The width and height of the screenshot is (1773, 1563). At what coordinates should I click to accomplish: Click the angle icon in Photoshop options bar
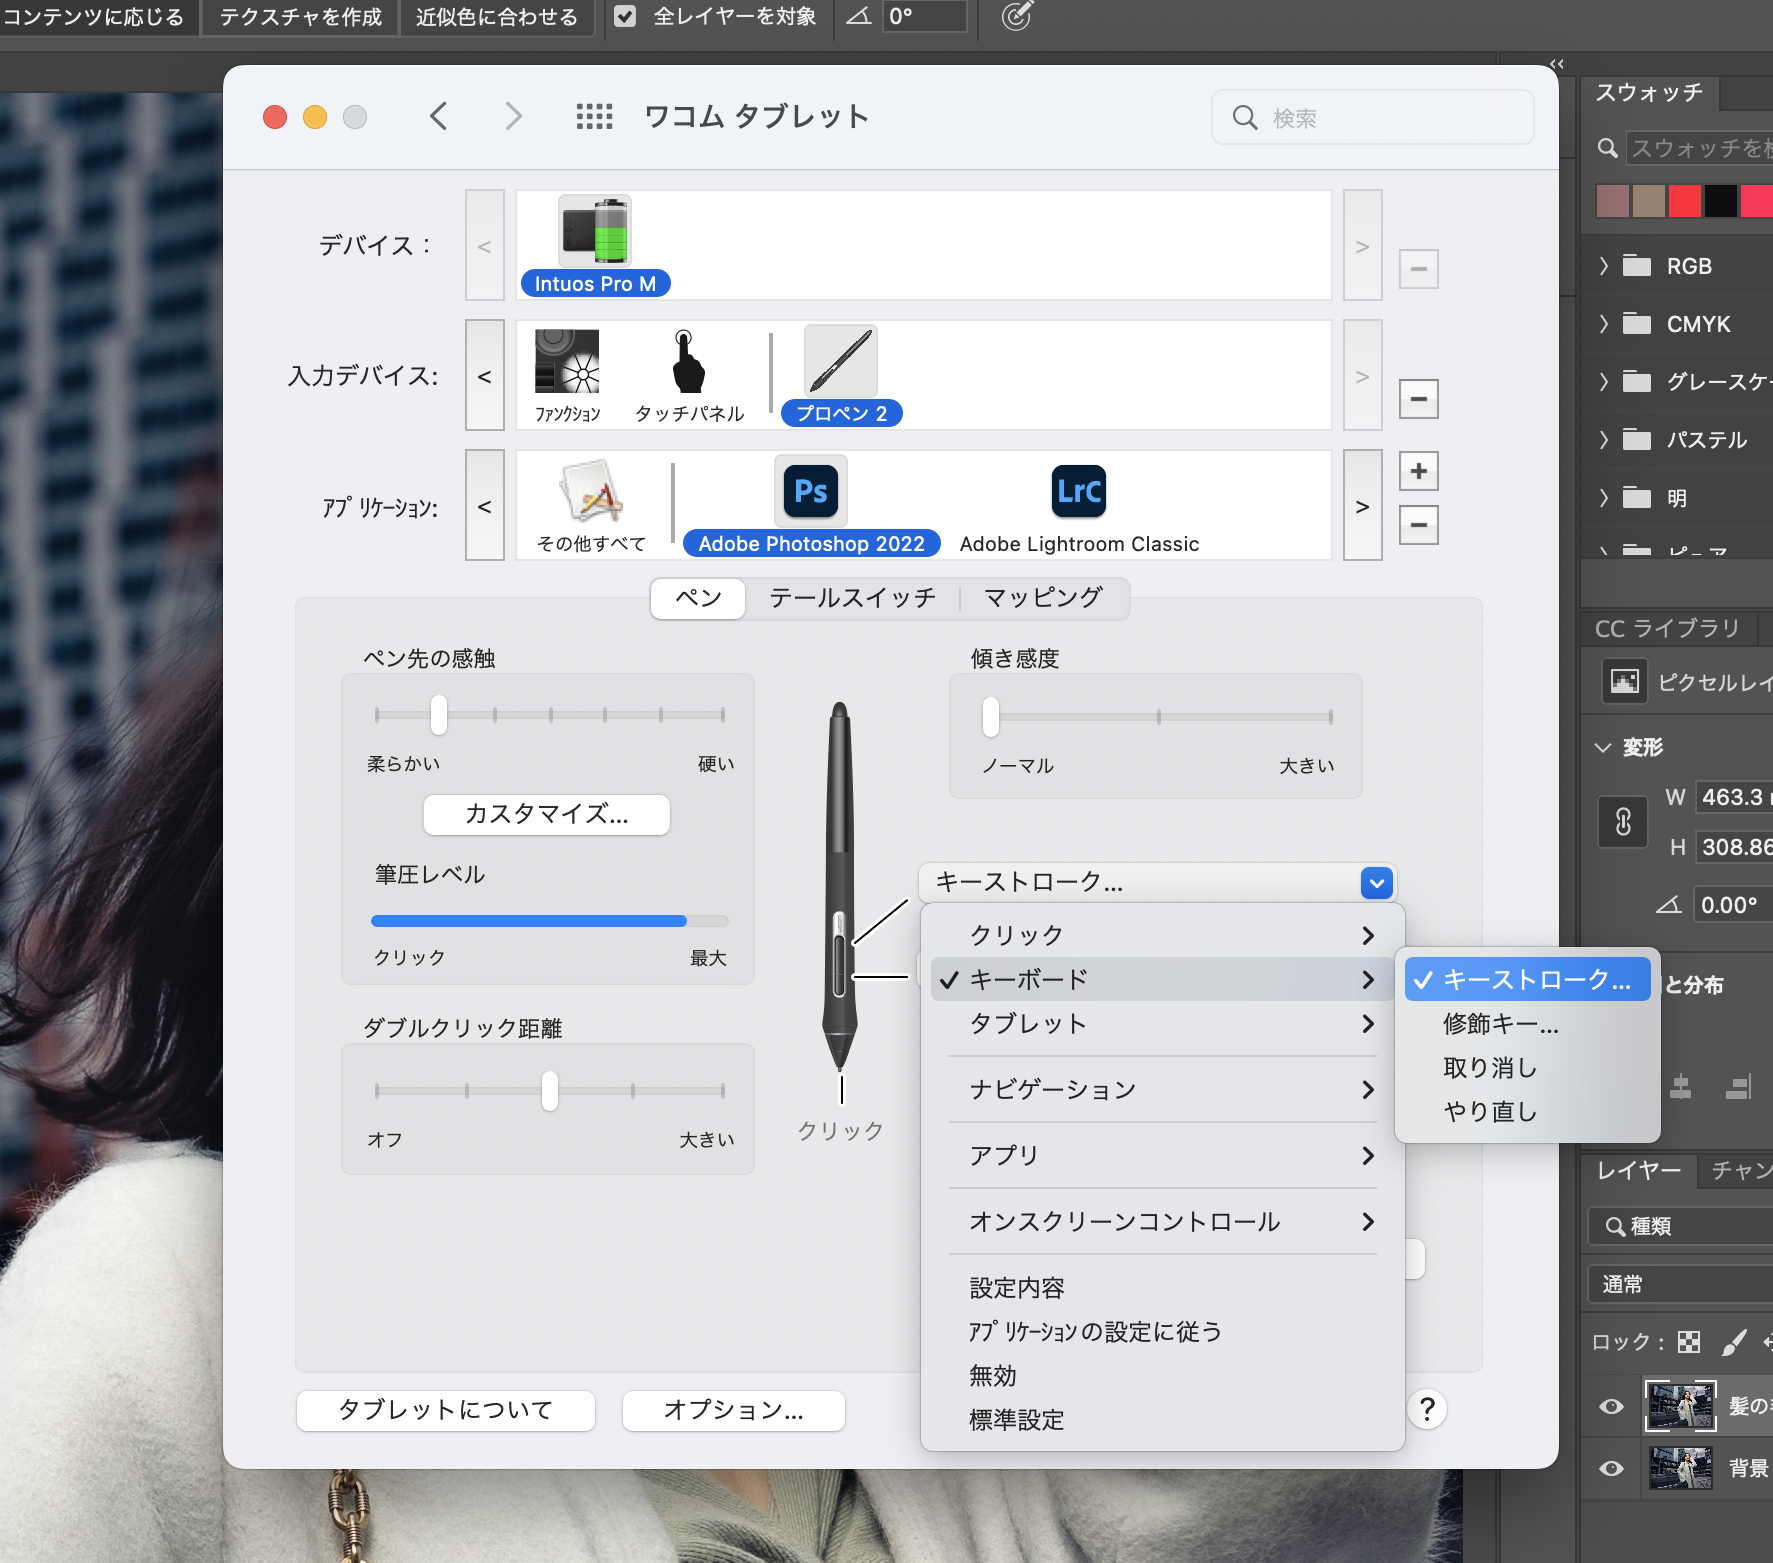coord(859,16)
